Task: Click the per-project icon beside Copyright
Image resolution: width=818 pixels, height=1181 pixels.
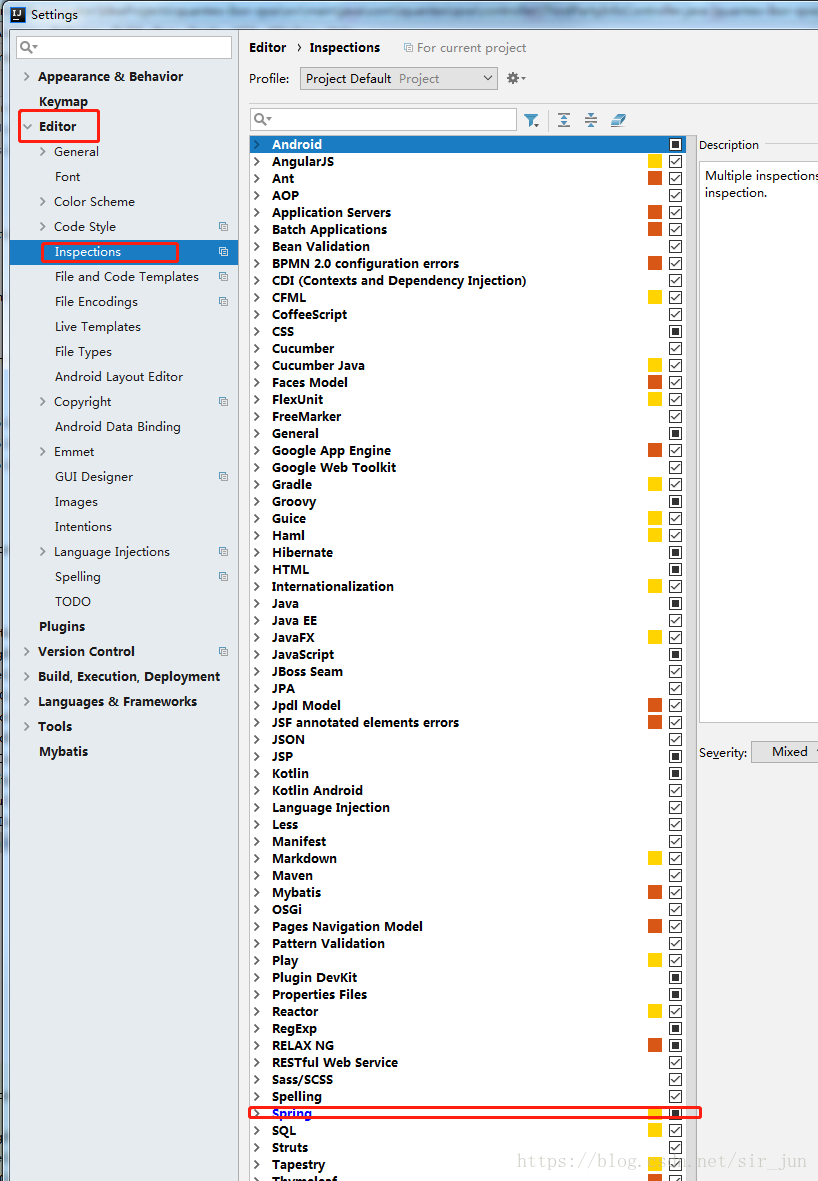Action: [x=224, y=401]
